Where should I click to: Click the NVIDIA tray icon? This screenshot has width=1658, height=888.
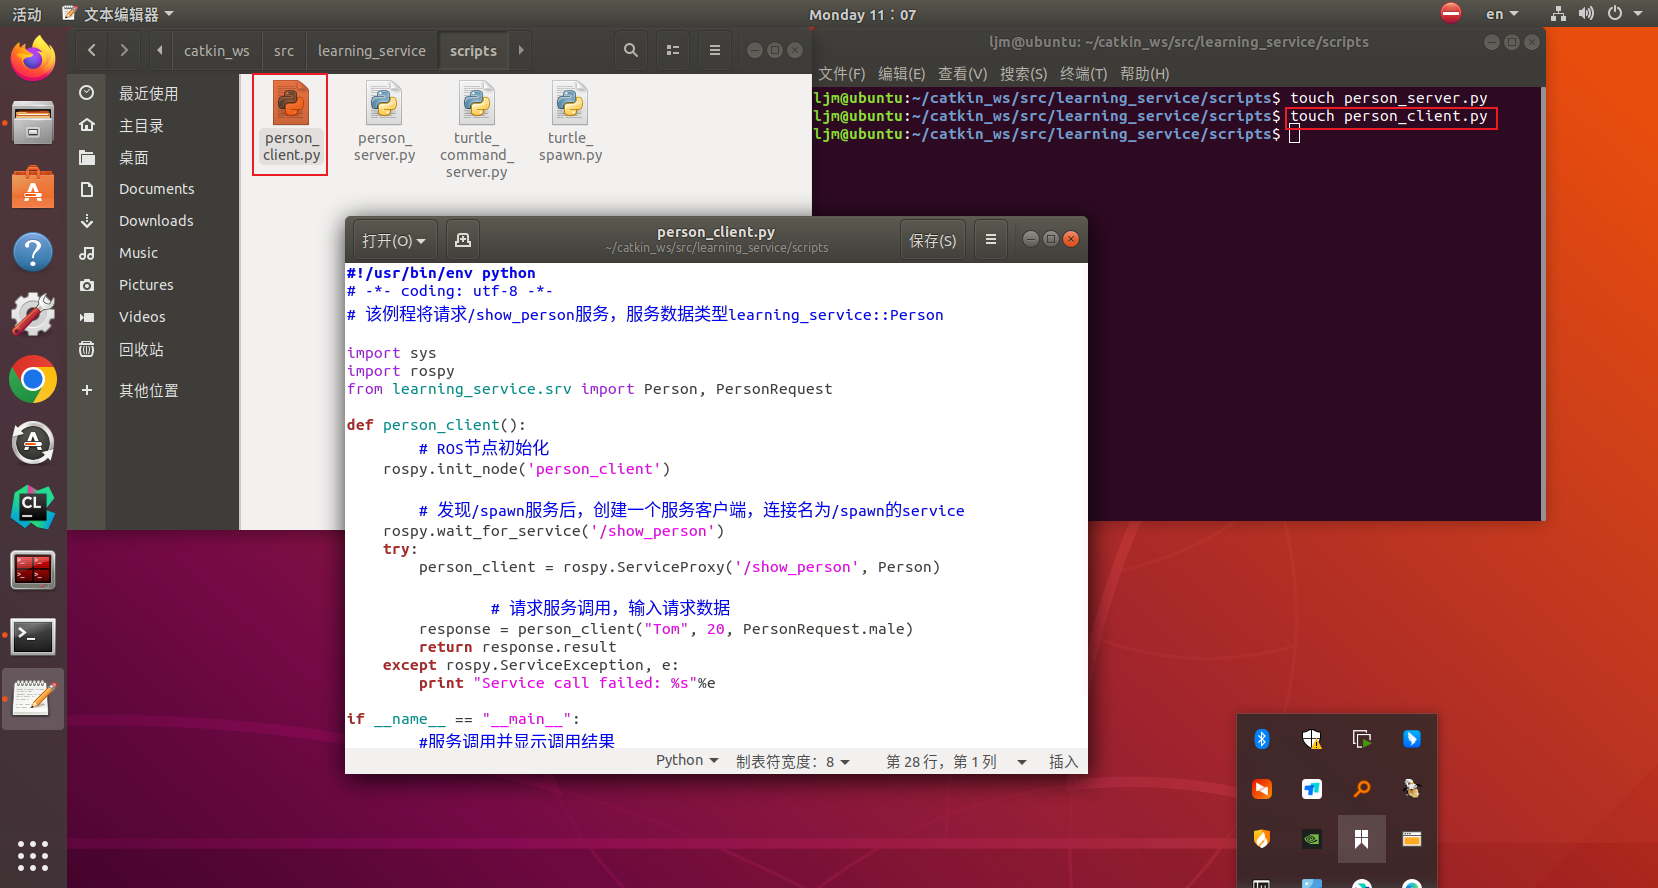[x=1312, y=839]
